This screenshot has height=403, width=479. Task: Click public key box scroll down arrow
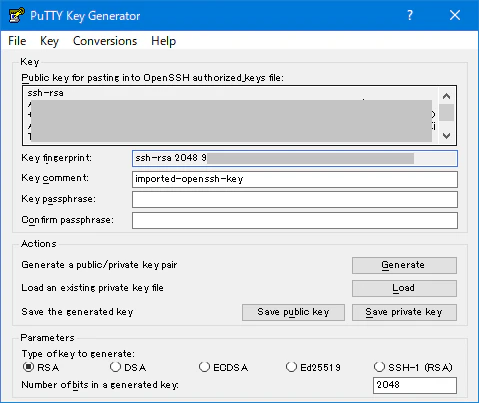(x=447, y=136)
